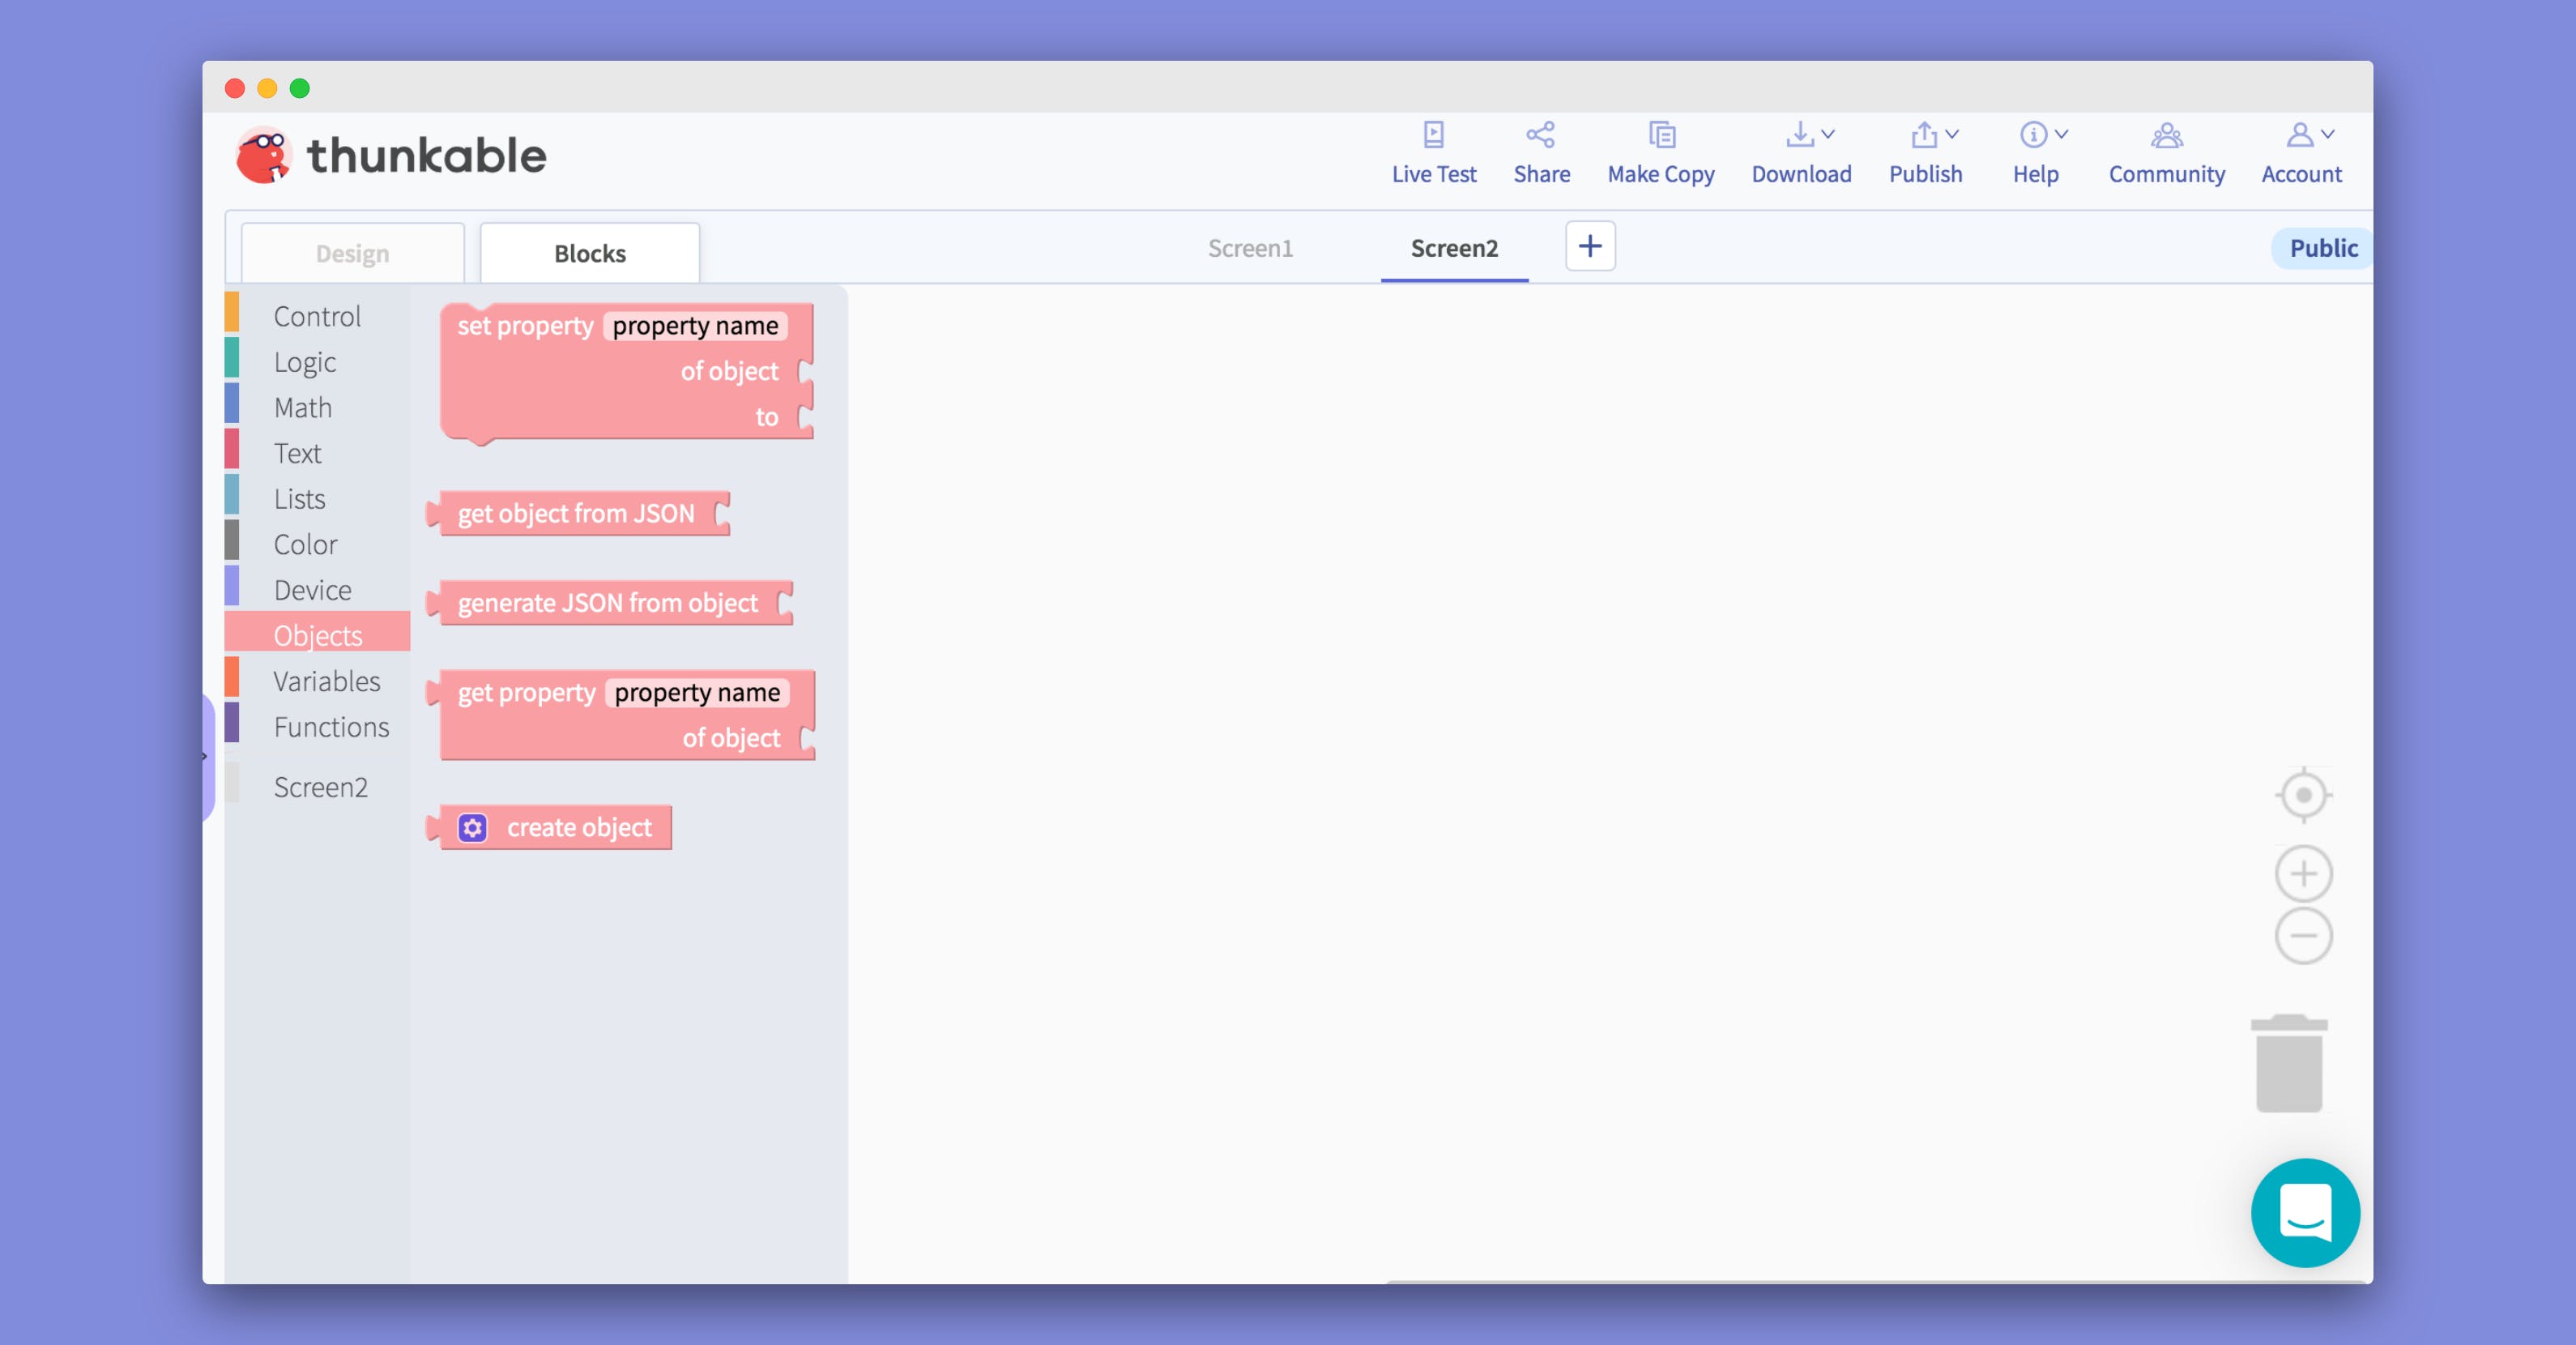Click the trash can on the workspace
Viewport: 2576px width, 1345px height.
(2291, 1062)
